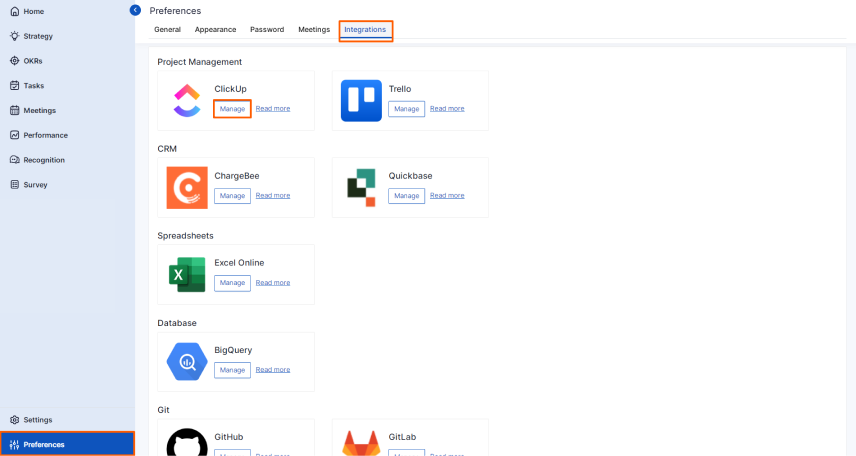
Task: Click the GitHub card title
Action: [x=228, y=437]
